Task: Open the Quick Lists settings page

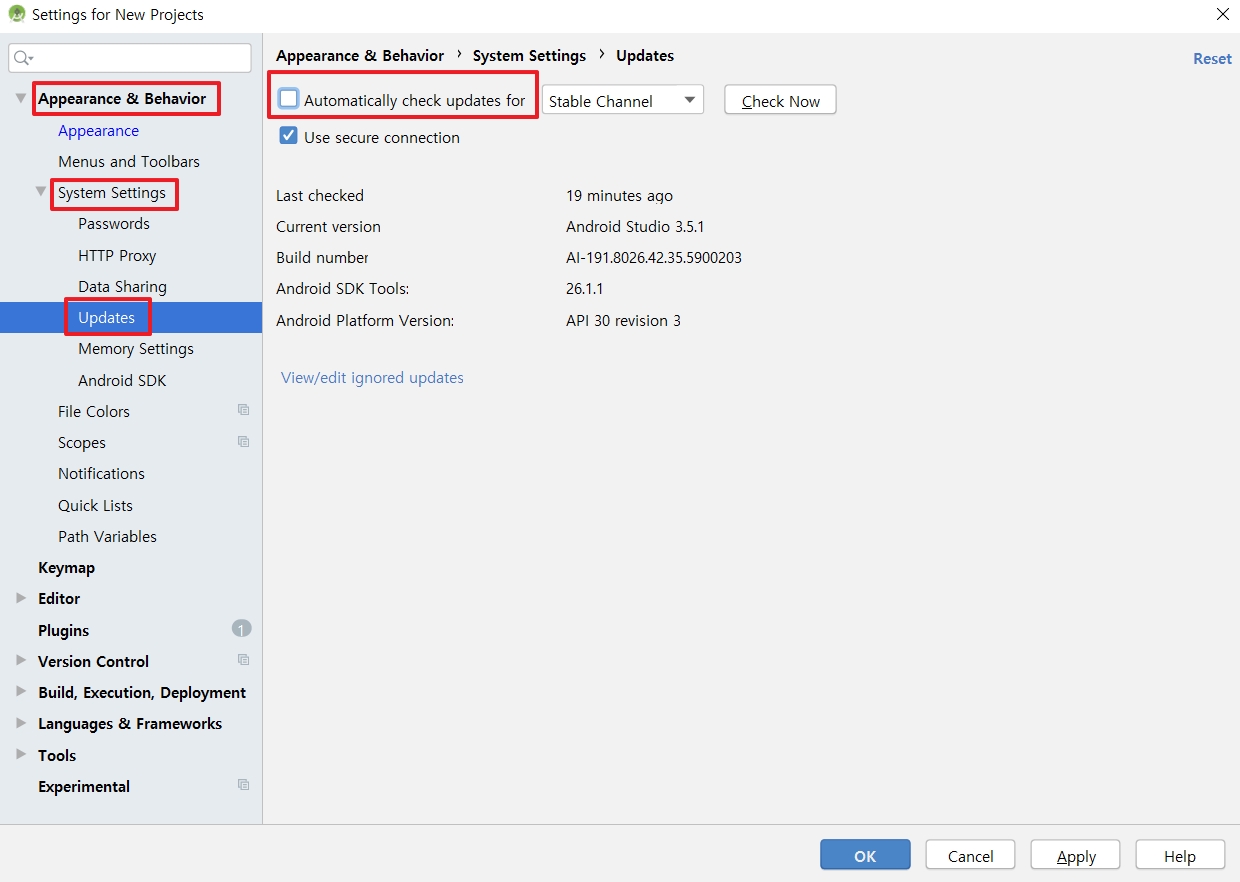Action: pyautogui.click(x=95, y=505)
